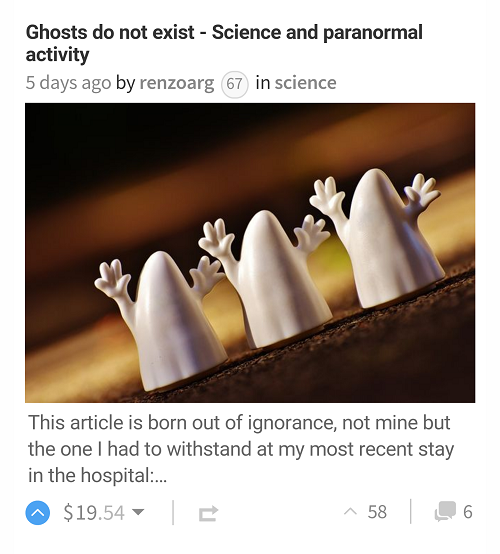Click the small votes caret icon
The image size is (500, 554).
[351, 511]
